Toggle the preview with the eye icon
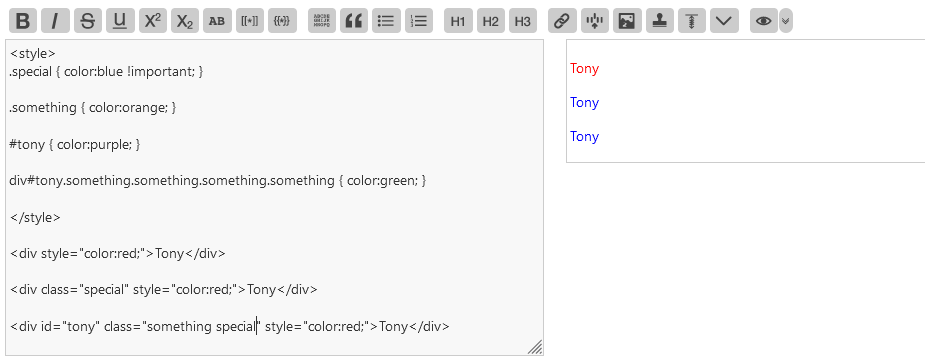This screenshot has height=362, width=925. [763, 21]
